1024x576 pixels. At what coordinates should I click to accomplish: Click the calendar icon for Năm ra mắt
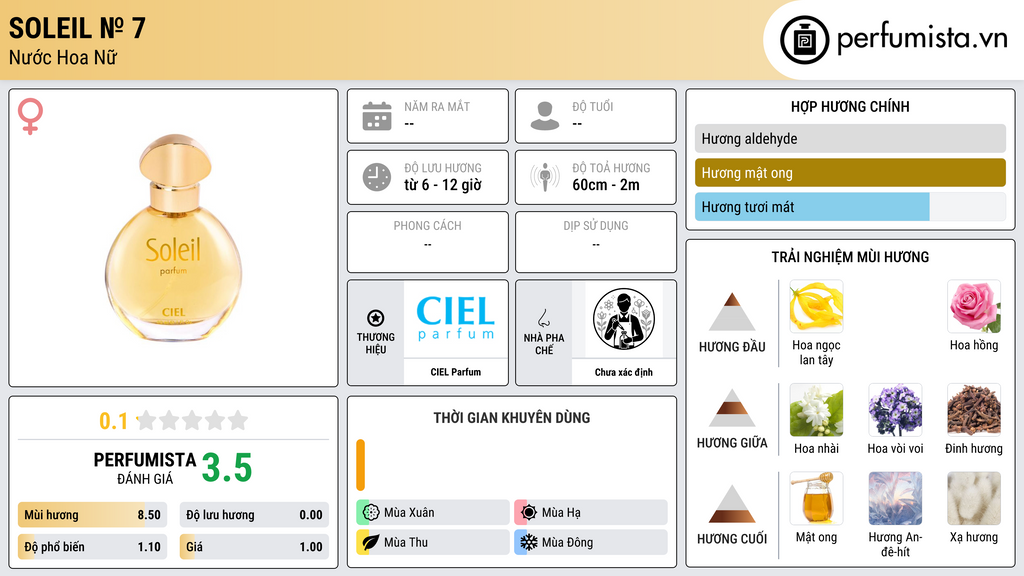tap(377, 116)
